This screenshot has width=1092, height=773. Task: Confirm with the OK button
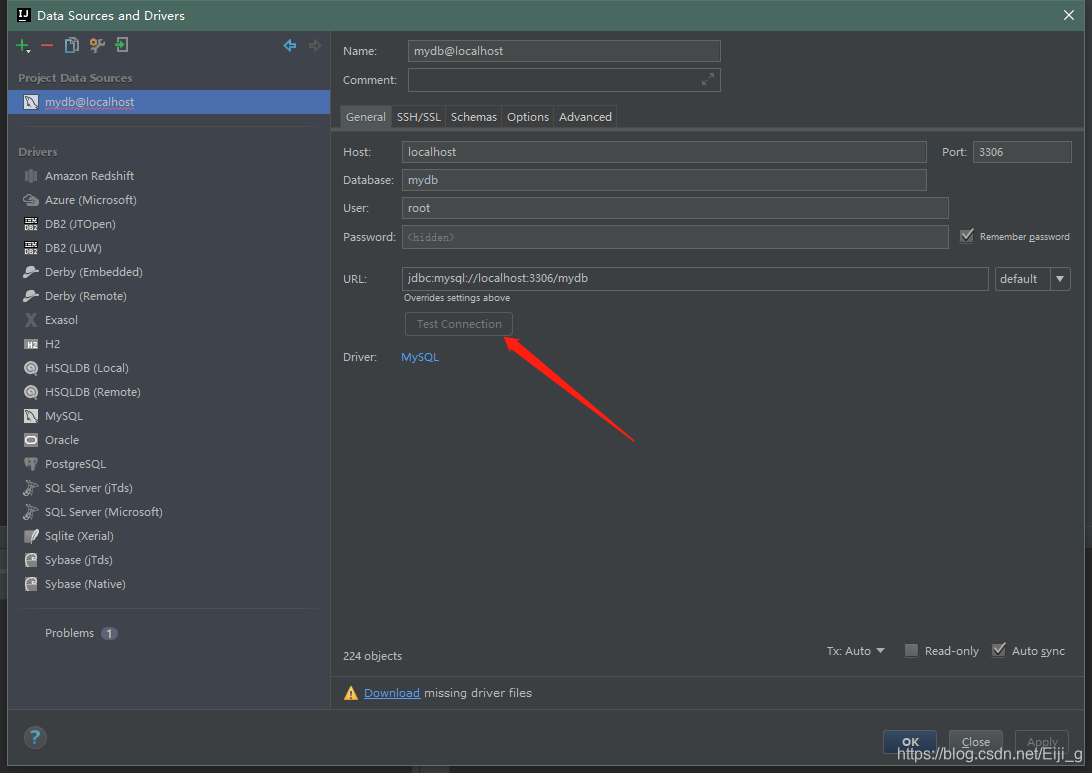[910, 742]
